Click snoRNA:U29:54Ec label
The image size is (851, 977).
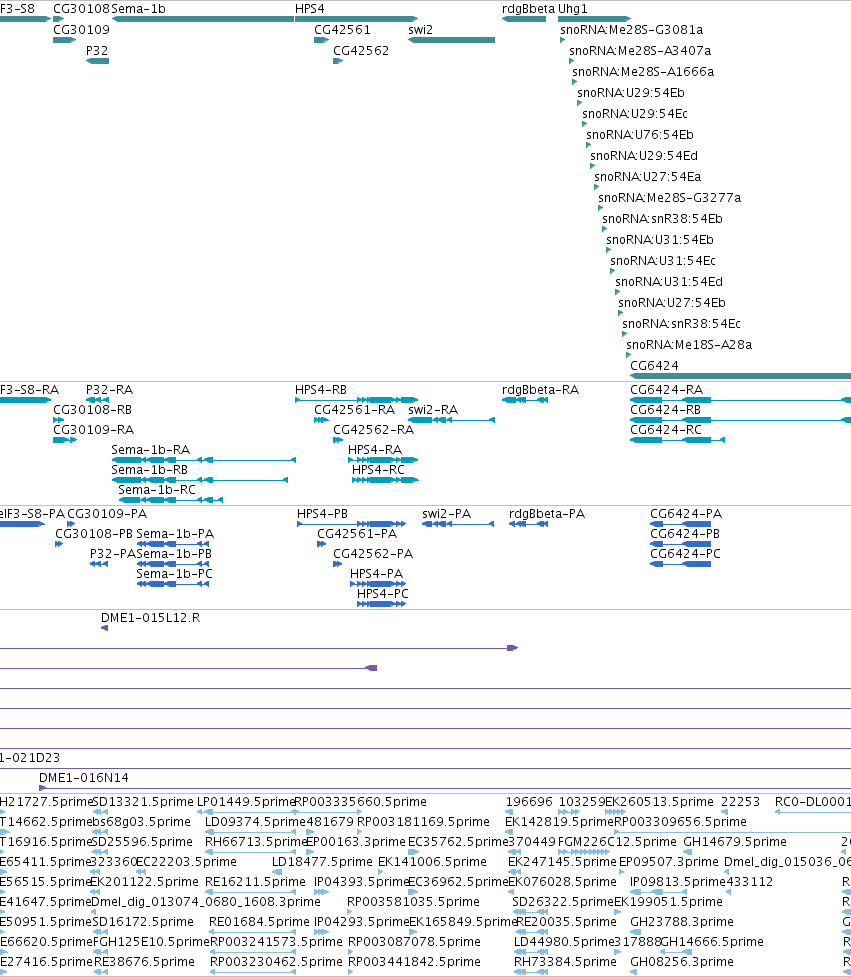pos(635,114)
